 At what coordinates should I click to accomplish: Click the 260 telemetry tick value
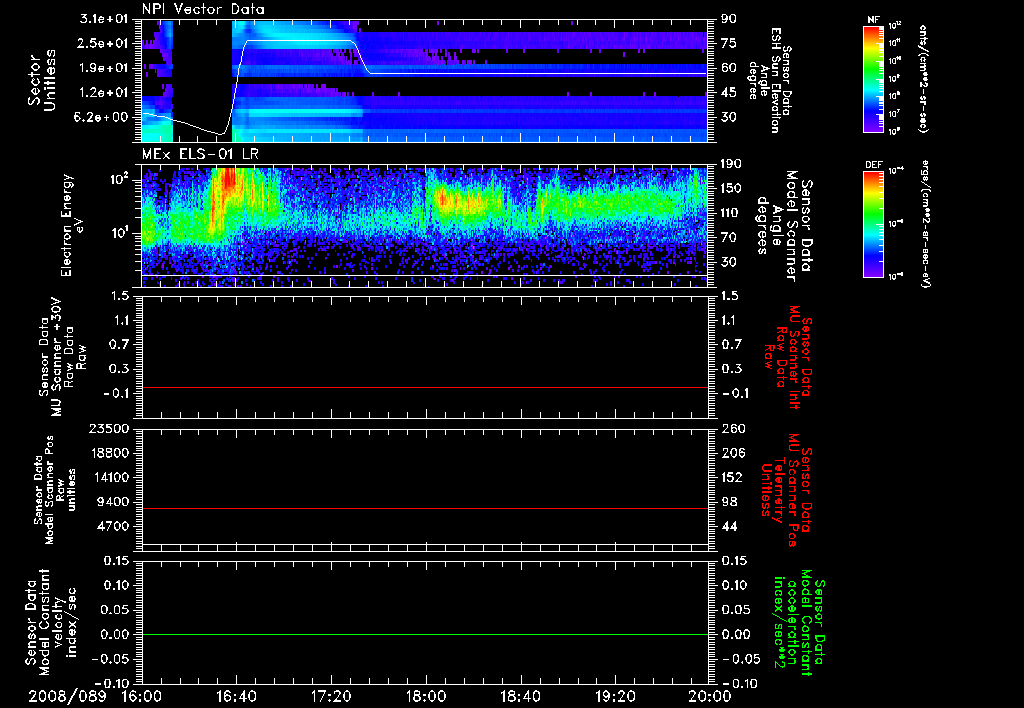pos(731,428)
